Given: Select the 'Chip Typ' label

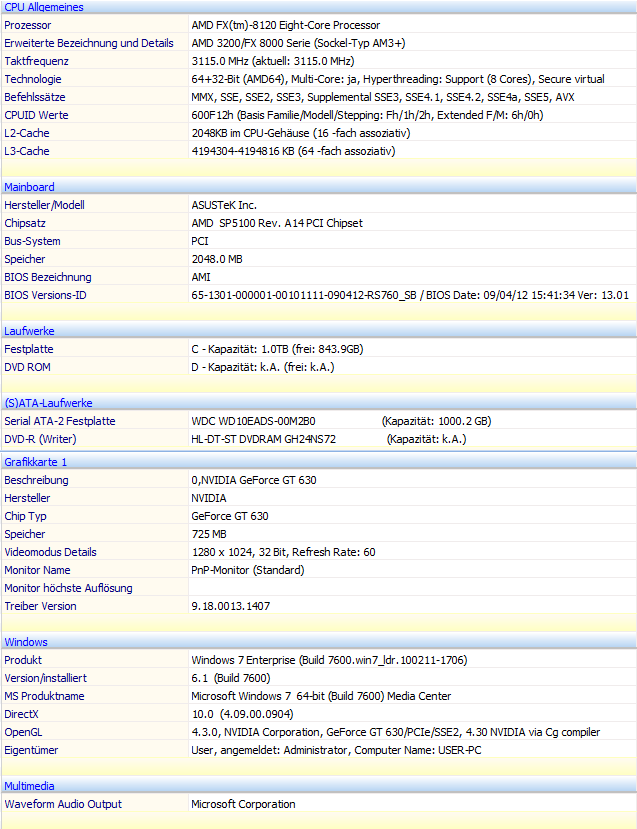Looking at the screenshot, I should pos(25,515).
